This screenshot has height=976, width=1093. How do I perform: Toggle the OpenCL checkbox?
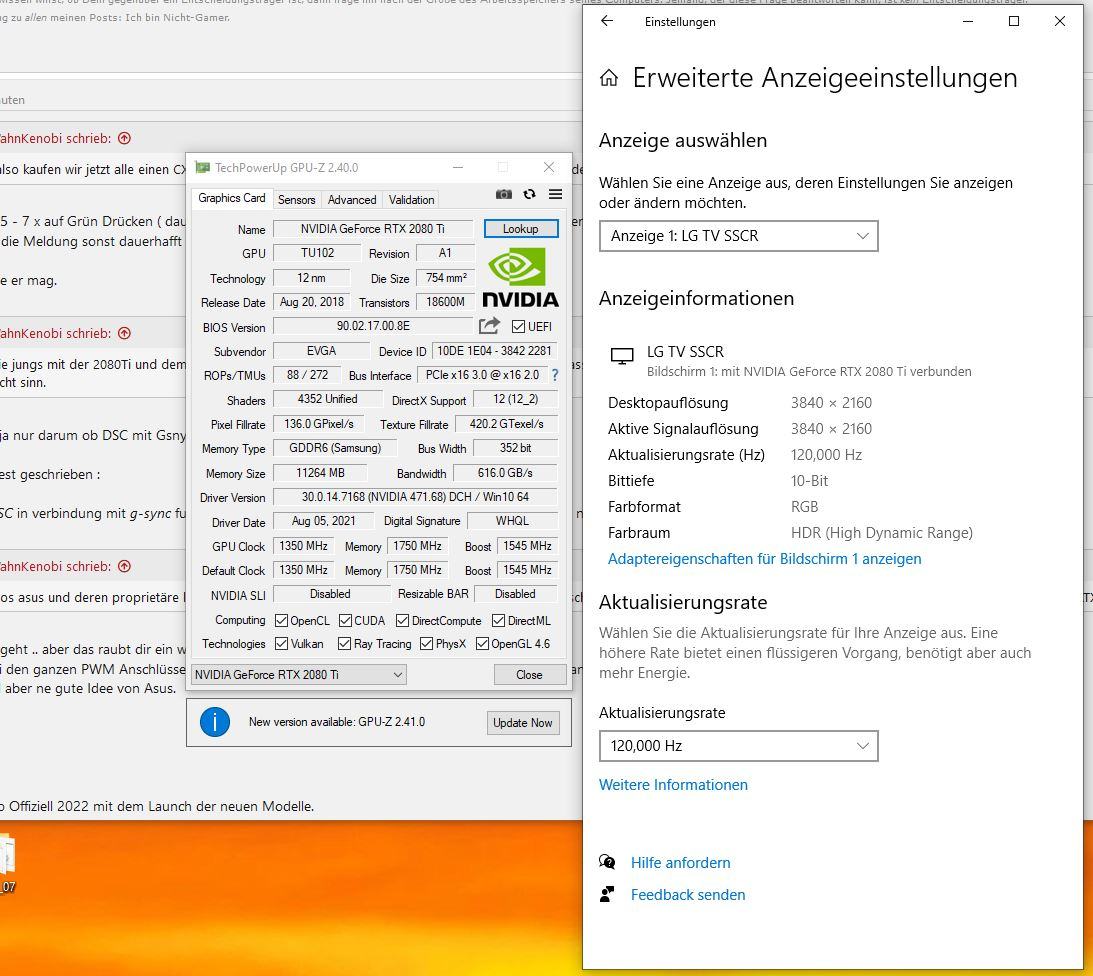click(282, 620)
